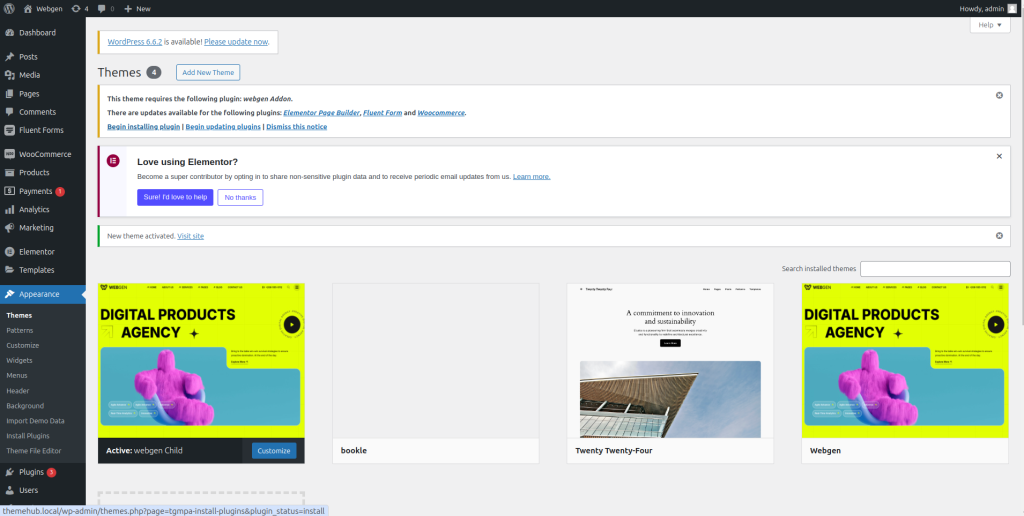Open Customize in Appearance submenu
This screenshot has height=516, width=1024.
(23, 346)
